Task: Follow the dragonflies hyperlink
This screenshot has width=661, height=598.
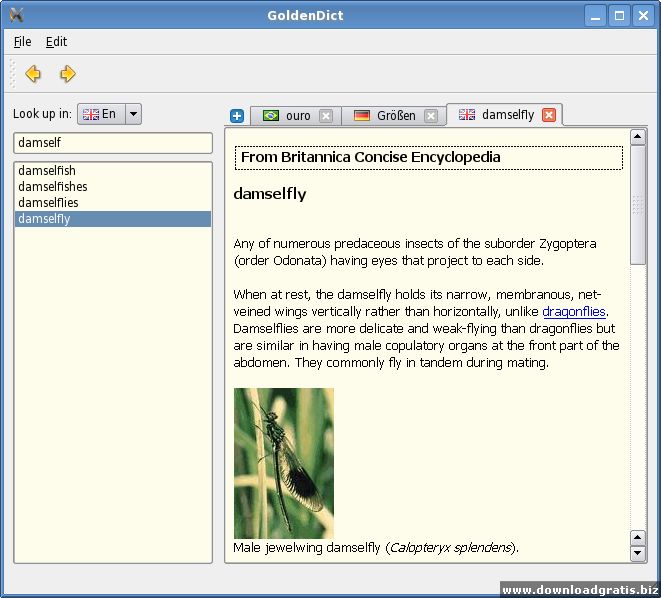Action: [574, 312]
